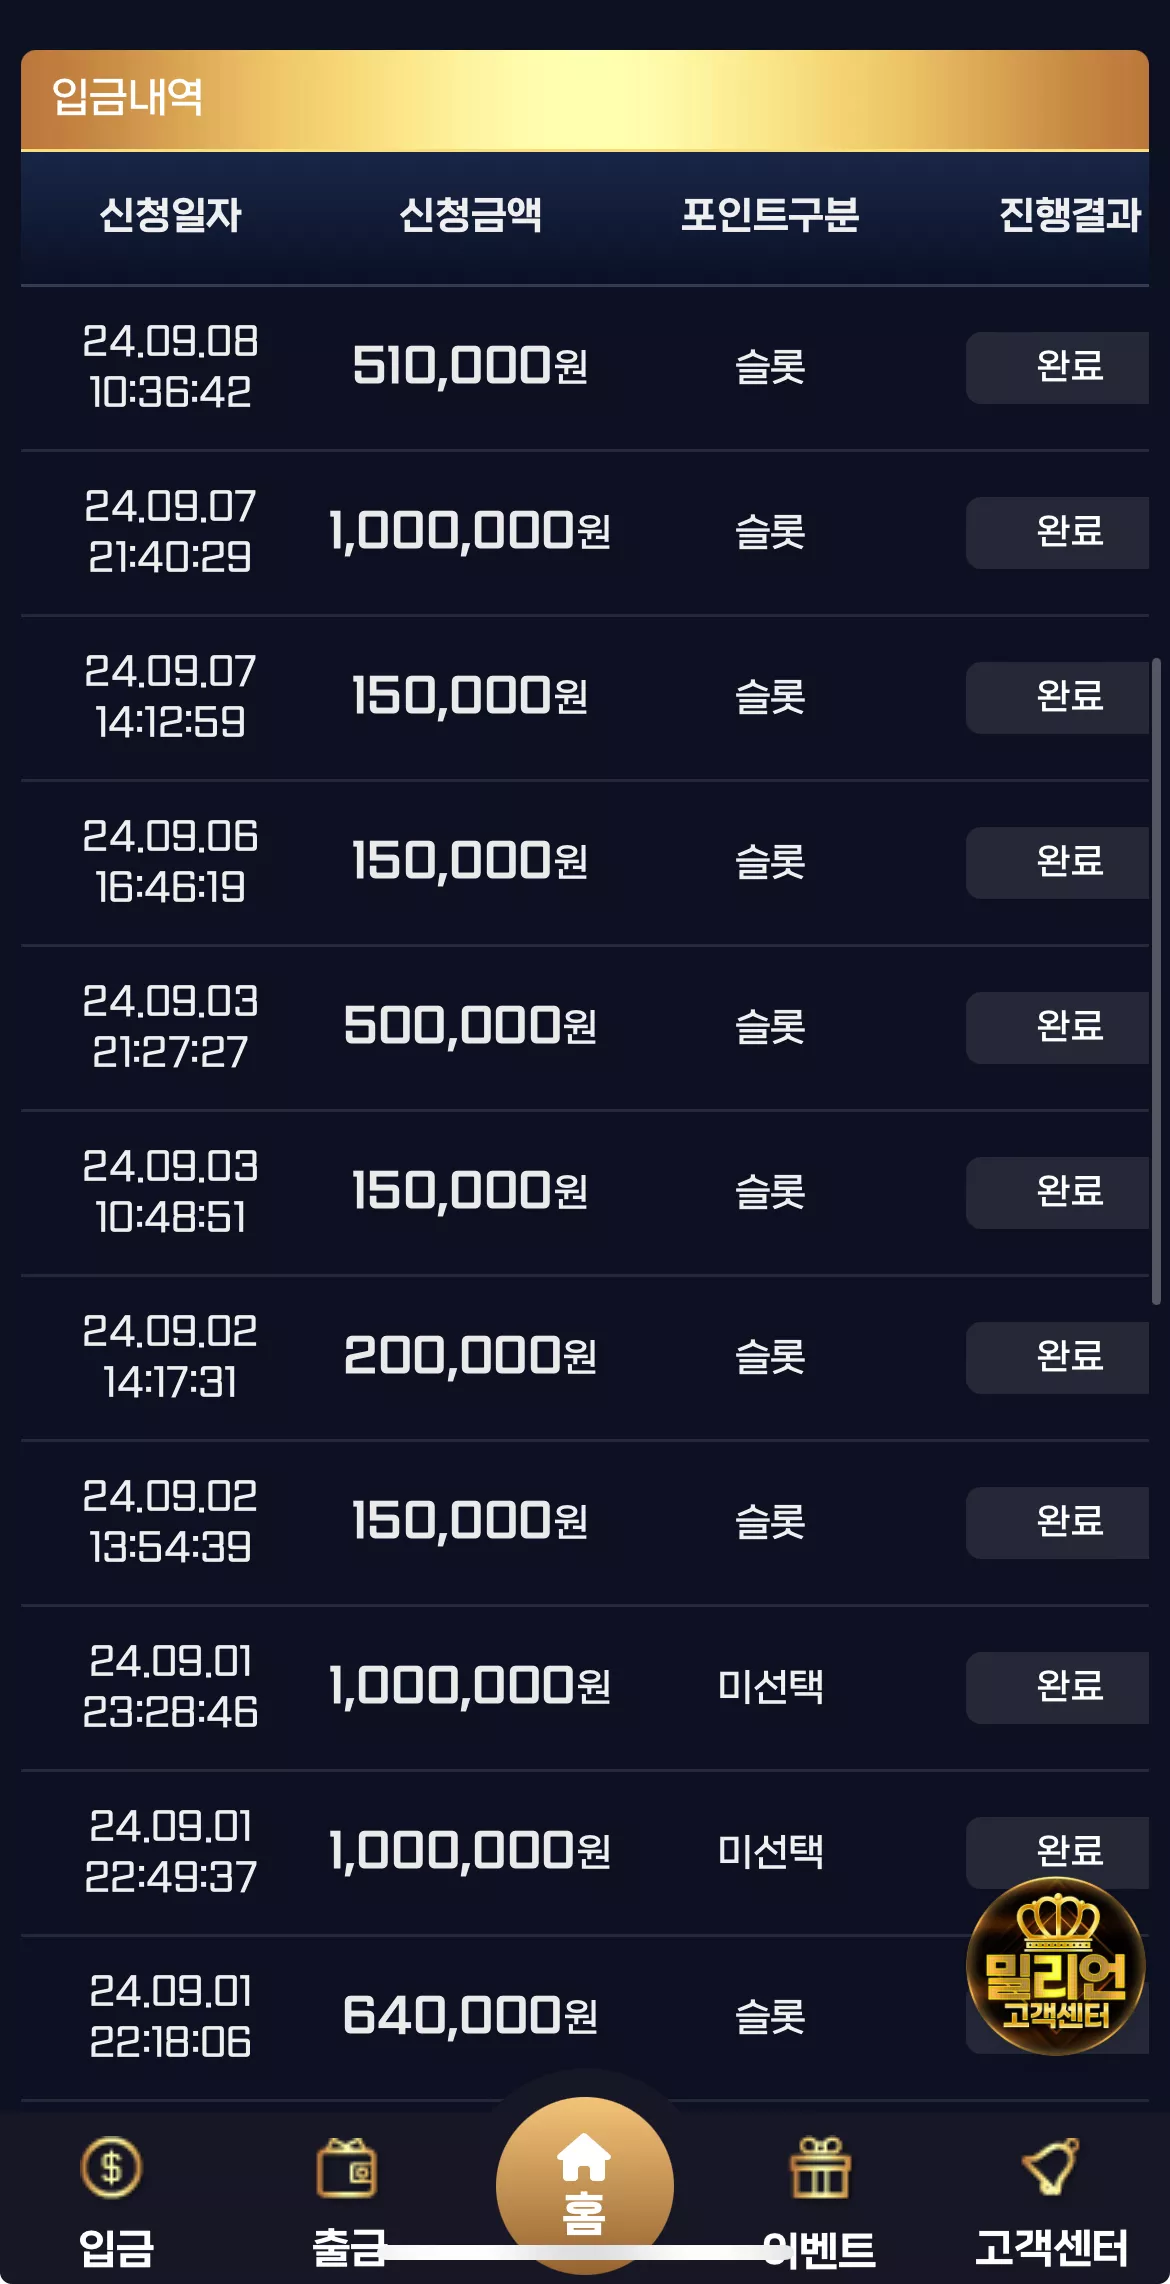Screen dimensions: 1170x2284
Task: Click 완료 status of 200,000원 deposit
Action: (1057, 1357)
